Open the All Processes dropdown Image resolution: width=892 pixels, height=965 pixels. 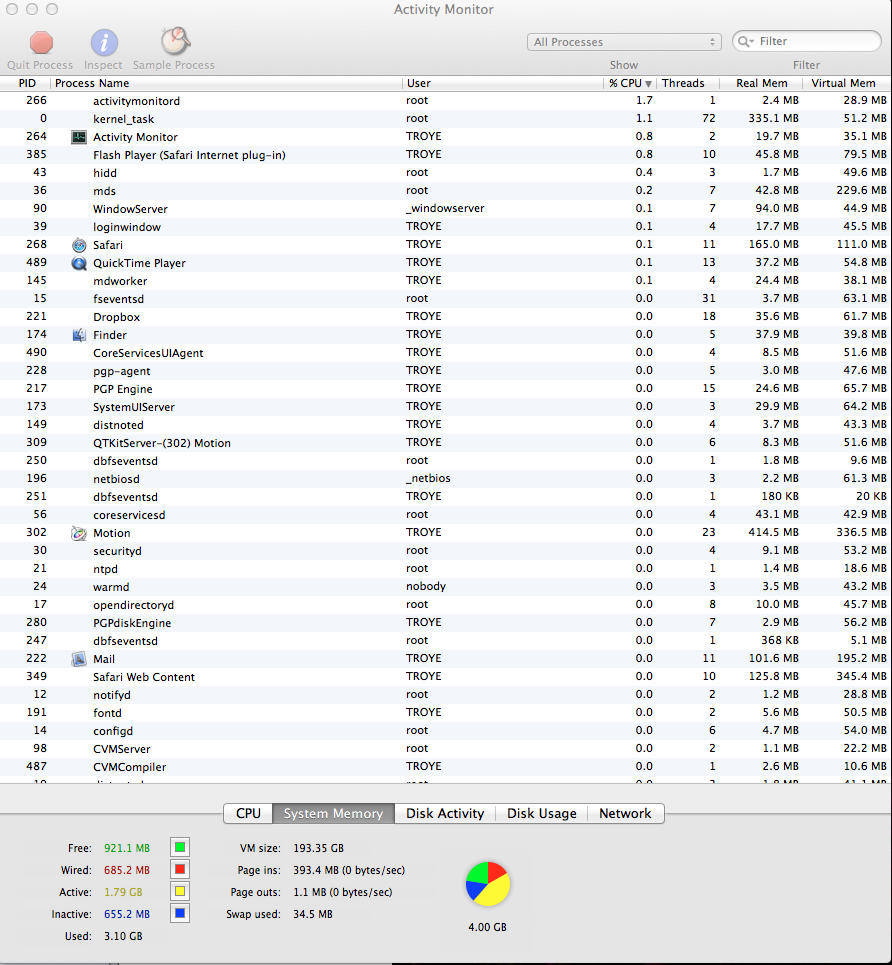click(624, 42)
